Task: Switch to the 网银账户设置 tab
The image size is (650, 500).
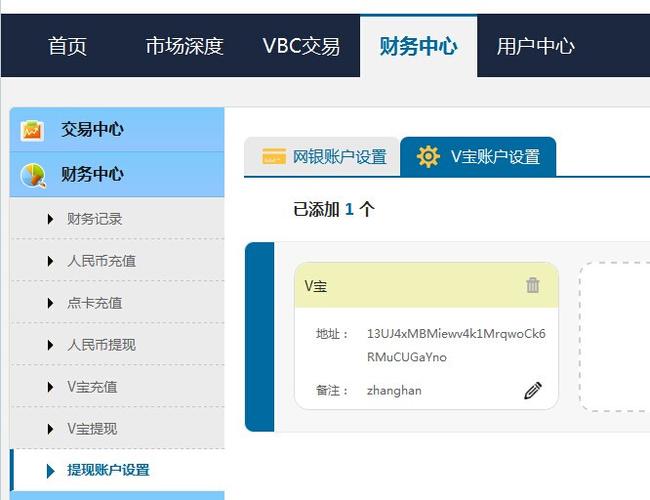Action: click(322, 157)
